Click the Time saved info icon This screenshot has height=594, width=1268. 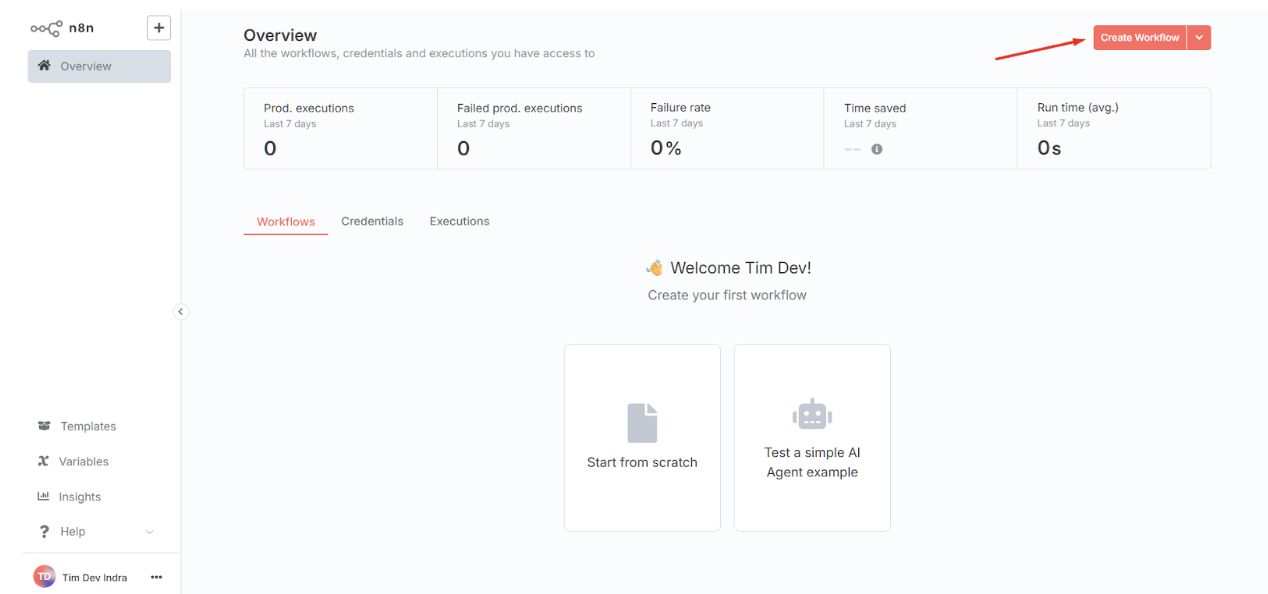[877, 149]
